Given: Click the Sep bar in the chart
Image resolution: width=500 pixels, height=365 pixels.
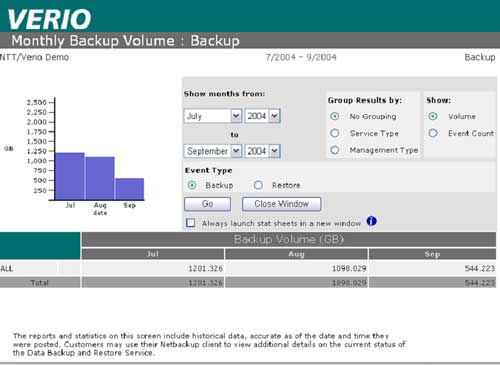Looking at the screenshot, I should pos(130,189).
